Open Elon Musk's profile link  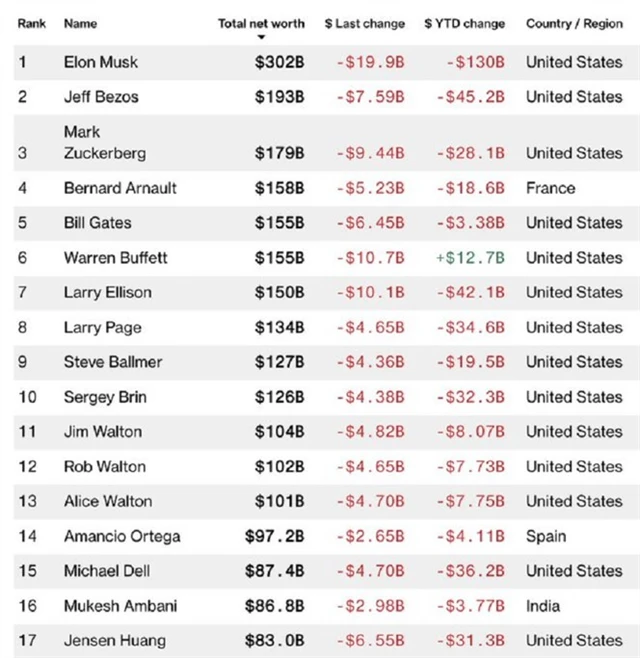click(x=101, y=62)
